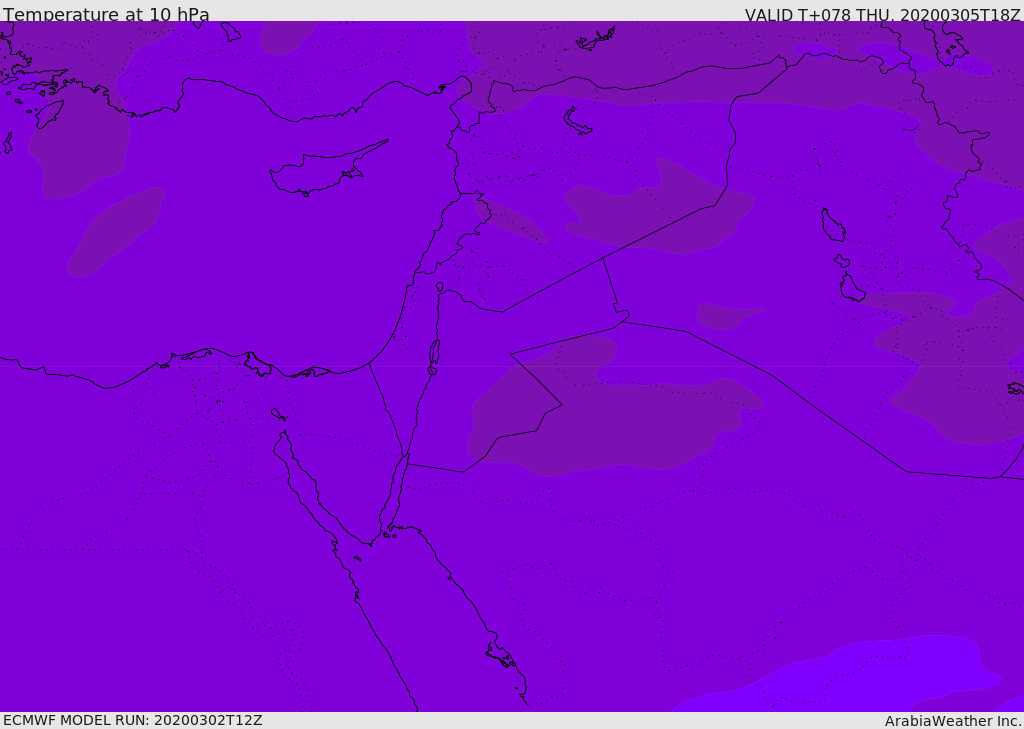Click the 'VALID T+078 THU. 20200305T18Z' label
Image resolution: width=1024 pixels, height=729 pixels.
tap(882, 14)
